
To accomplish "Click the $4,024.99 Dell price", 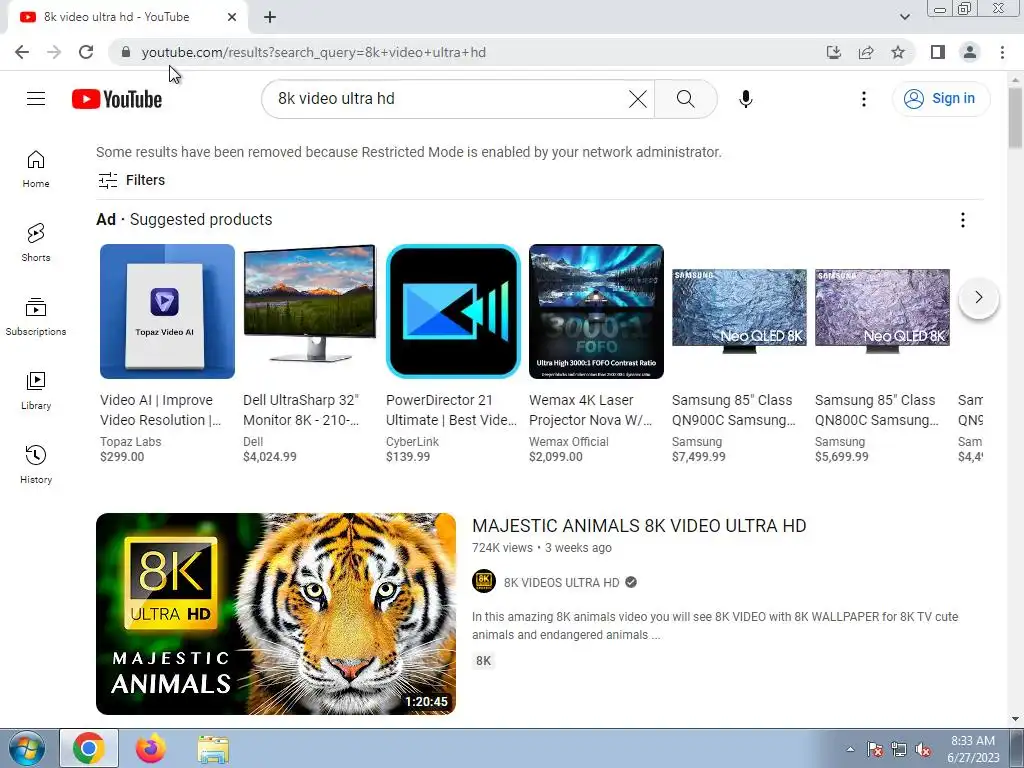I will (x=270, y=456).
